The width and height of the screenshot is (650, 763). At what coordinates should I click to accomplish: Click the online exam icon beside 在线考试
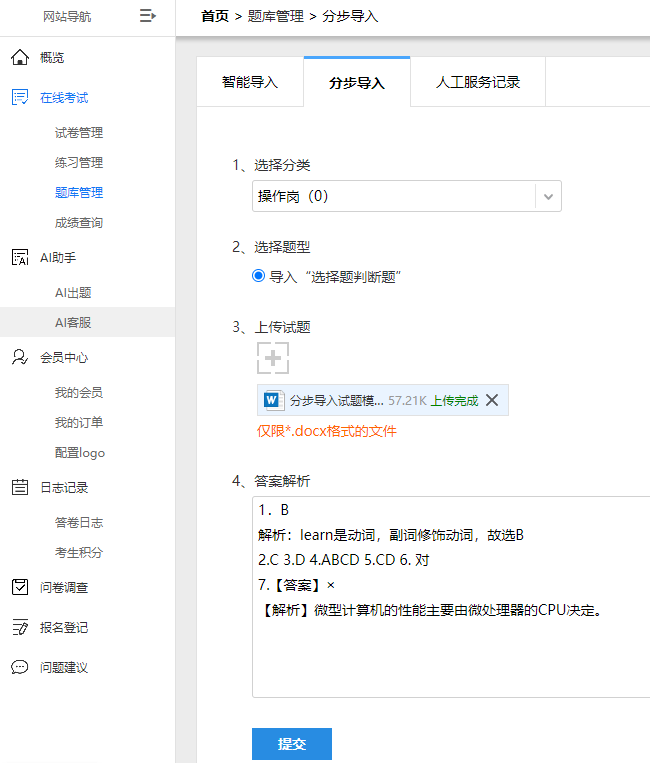20,97
